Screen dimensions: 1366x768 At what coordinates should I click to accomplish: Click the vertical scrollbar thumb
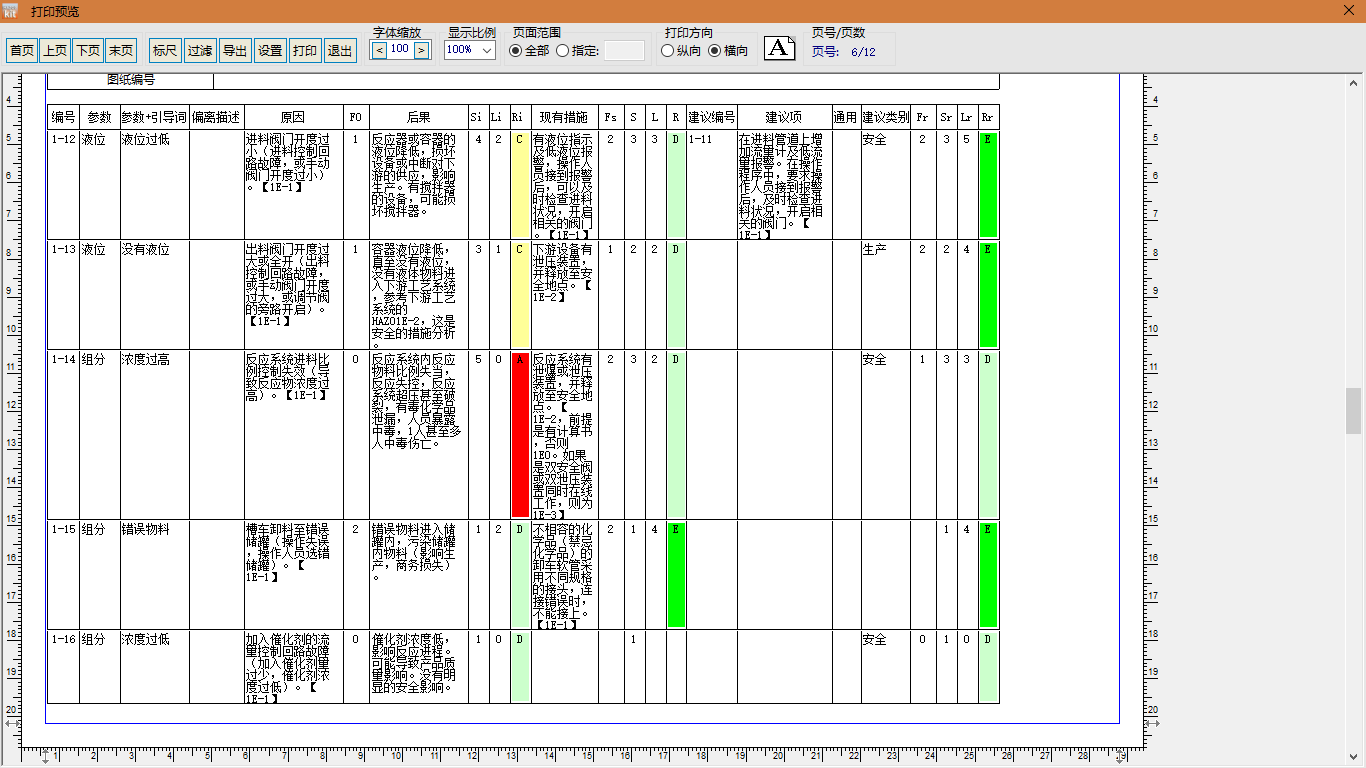click(1354, 410)
